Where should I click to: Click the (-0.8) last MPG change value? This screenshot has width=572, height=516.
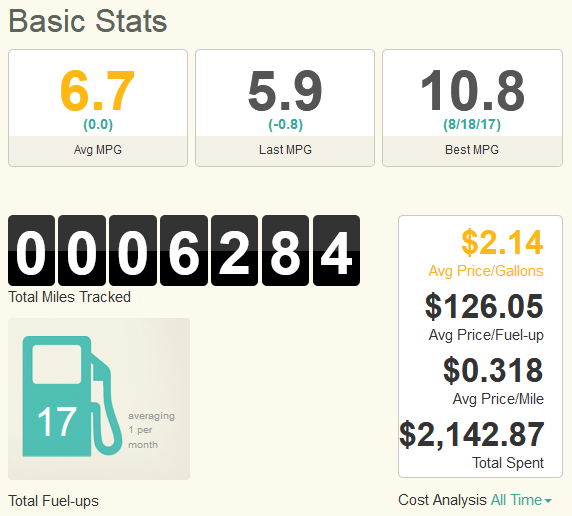pyautogui.click(x=285, y=124)
